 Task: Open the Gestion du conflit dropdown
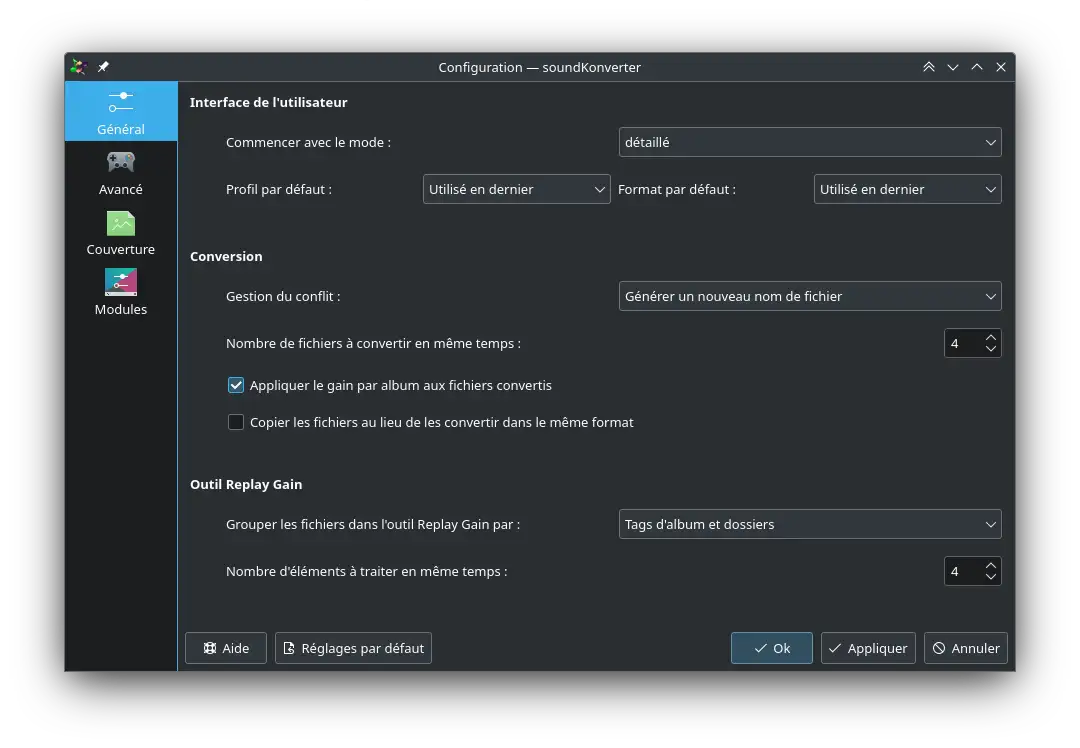click(x=810, y=296)
